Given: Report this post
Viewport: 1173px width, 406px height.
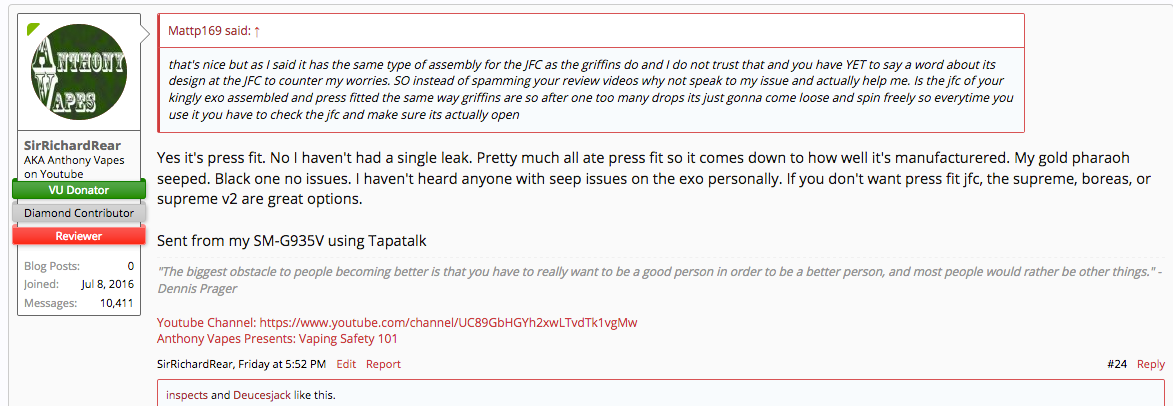Looking at the screenshot, I should click(383, 365).
